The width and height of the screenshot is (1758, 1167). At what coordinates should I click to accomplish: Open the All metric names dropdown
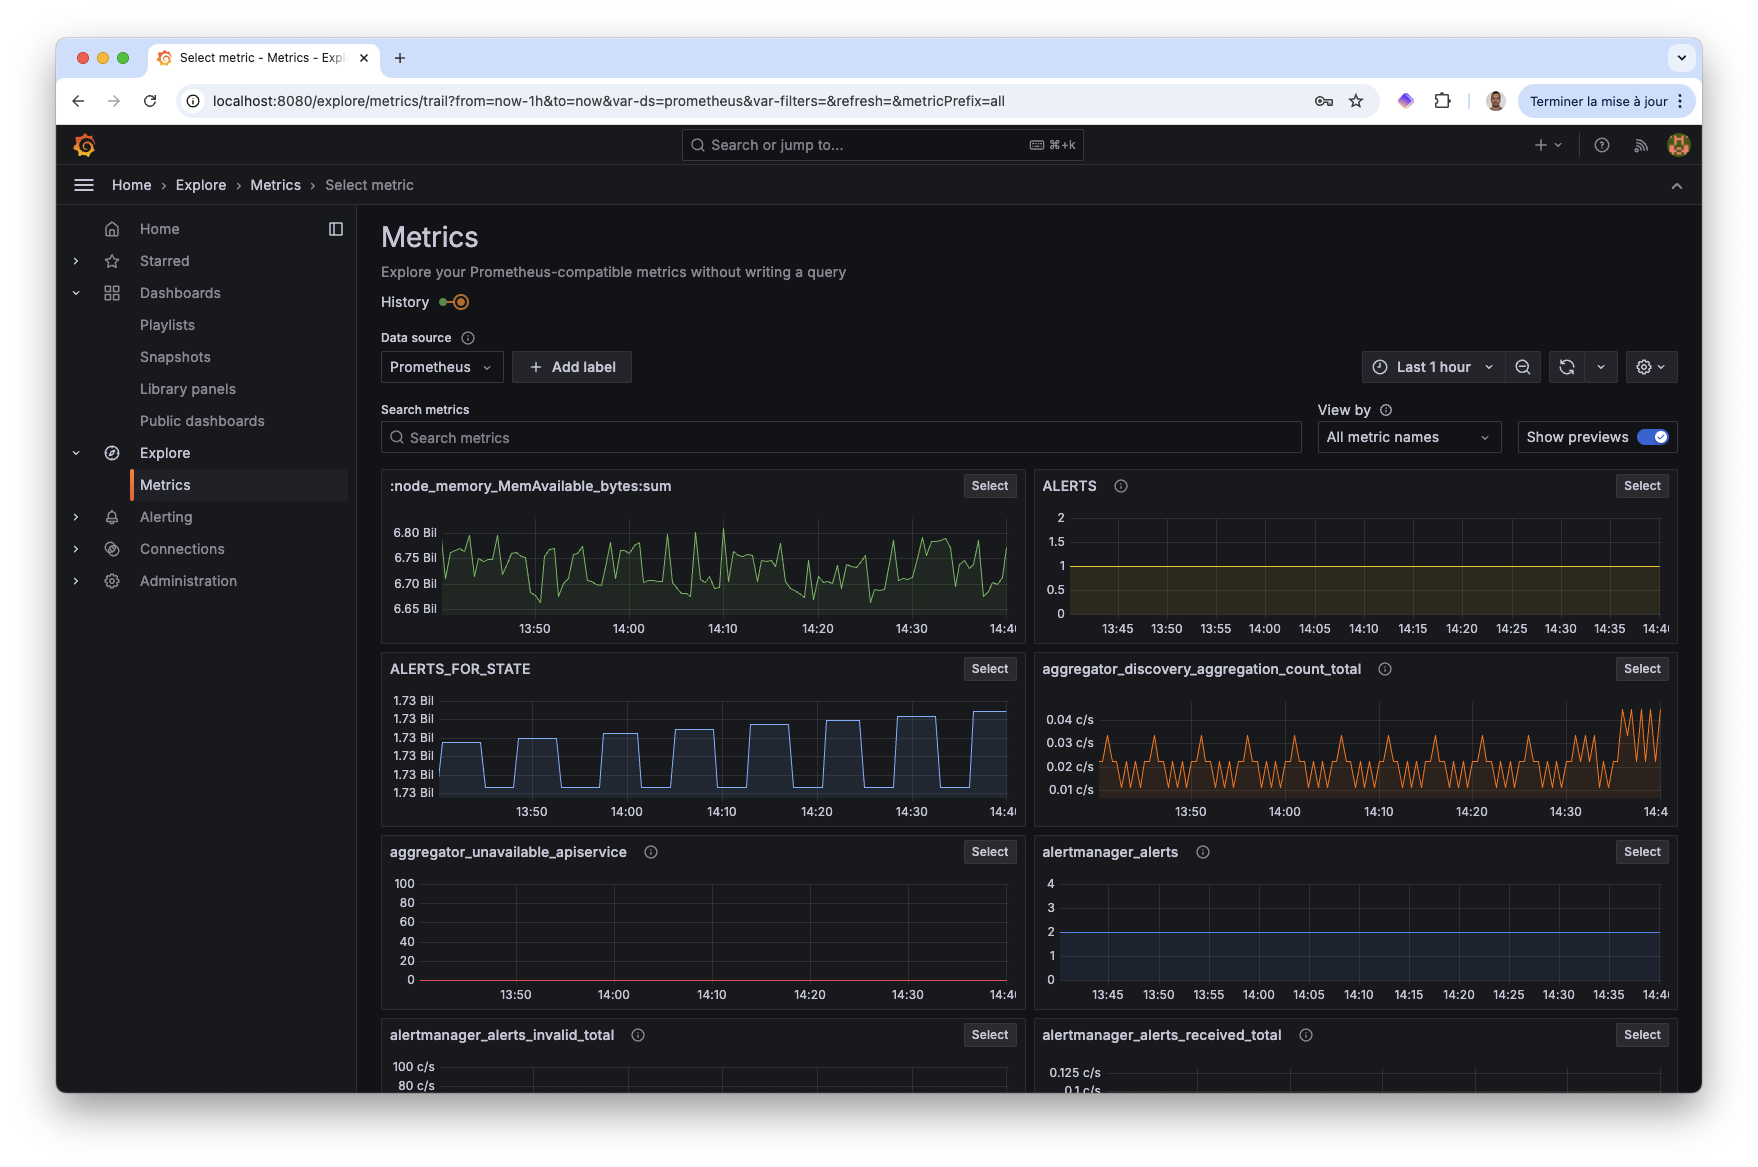[x=1408, y=437]
